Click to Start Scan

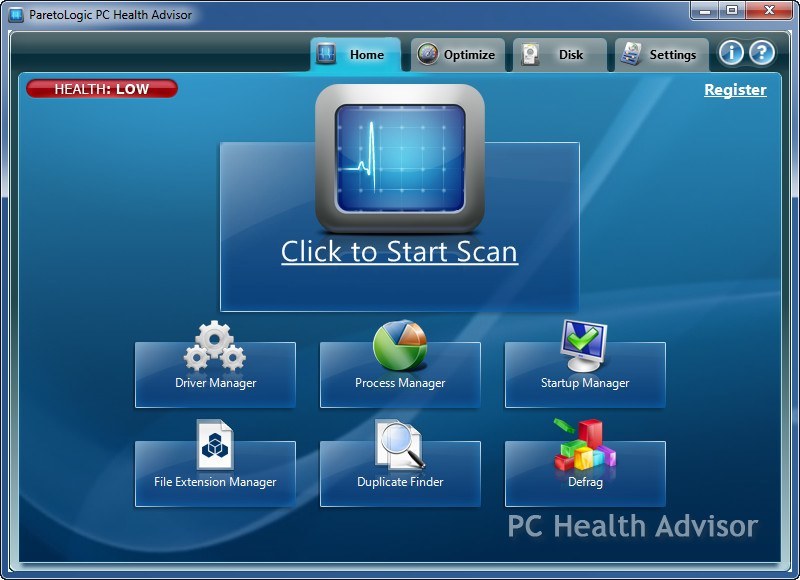point(399,251)
